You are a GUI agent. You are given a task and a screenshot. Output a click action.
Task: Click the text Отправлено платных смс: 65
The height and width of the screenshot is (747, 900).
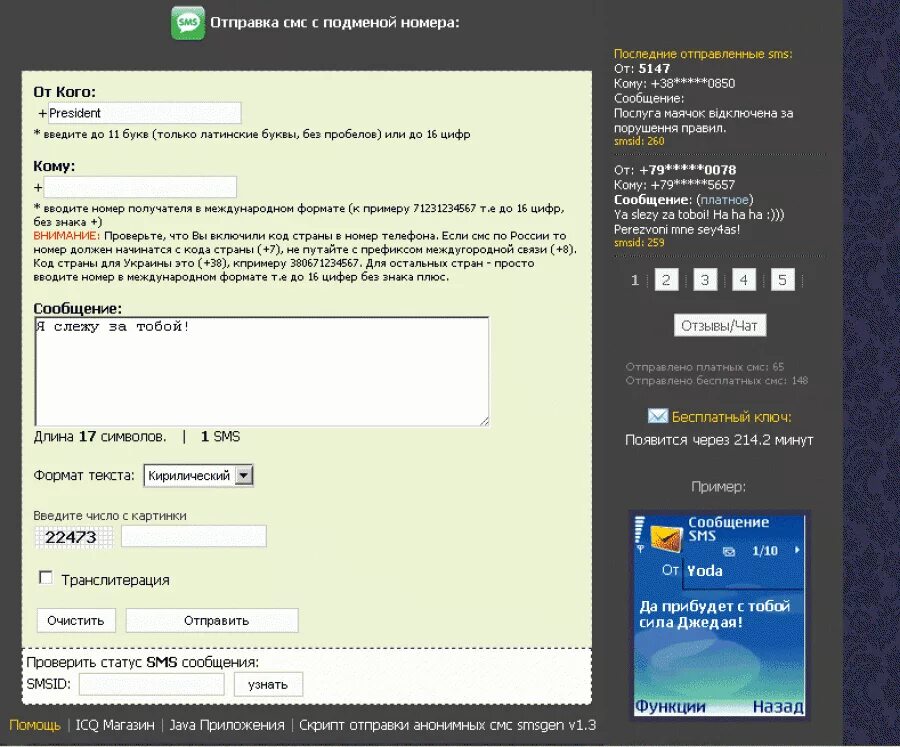coord(705,367)
